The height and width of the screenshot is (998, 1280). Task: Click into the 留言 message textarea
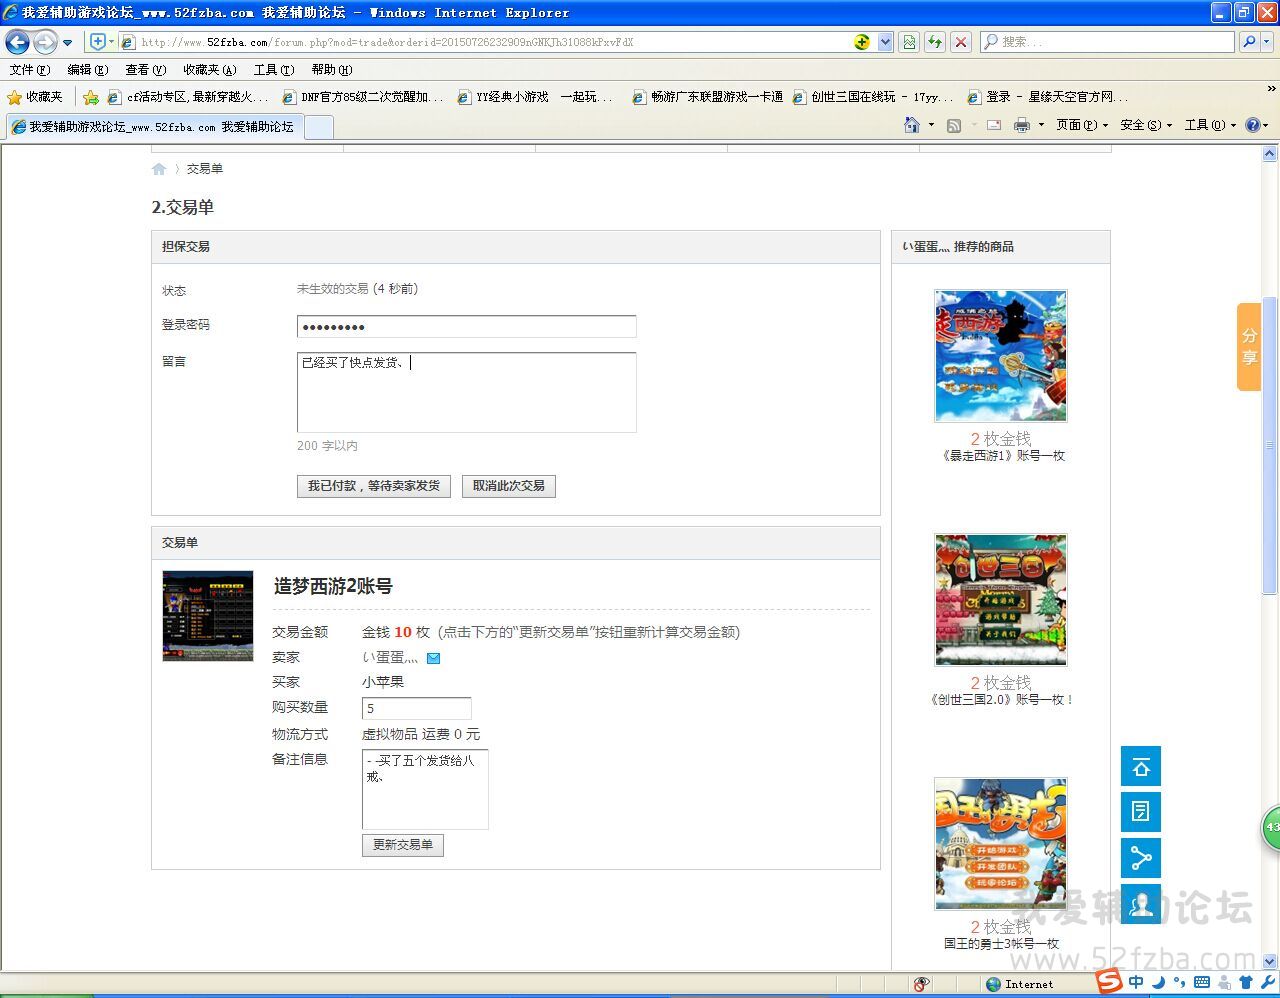tap(466, 392)
